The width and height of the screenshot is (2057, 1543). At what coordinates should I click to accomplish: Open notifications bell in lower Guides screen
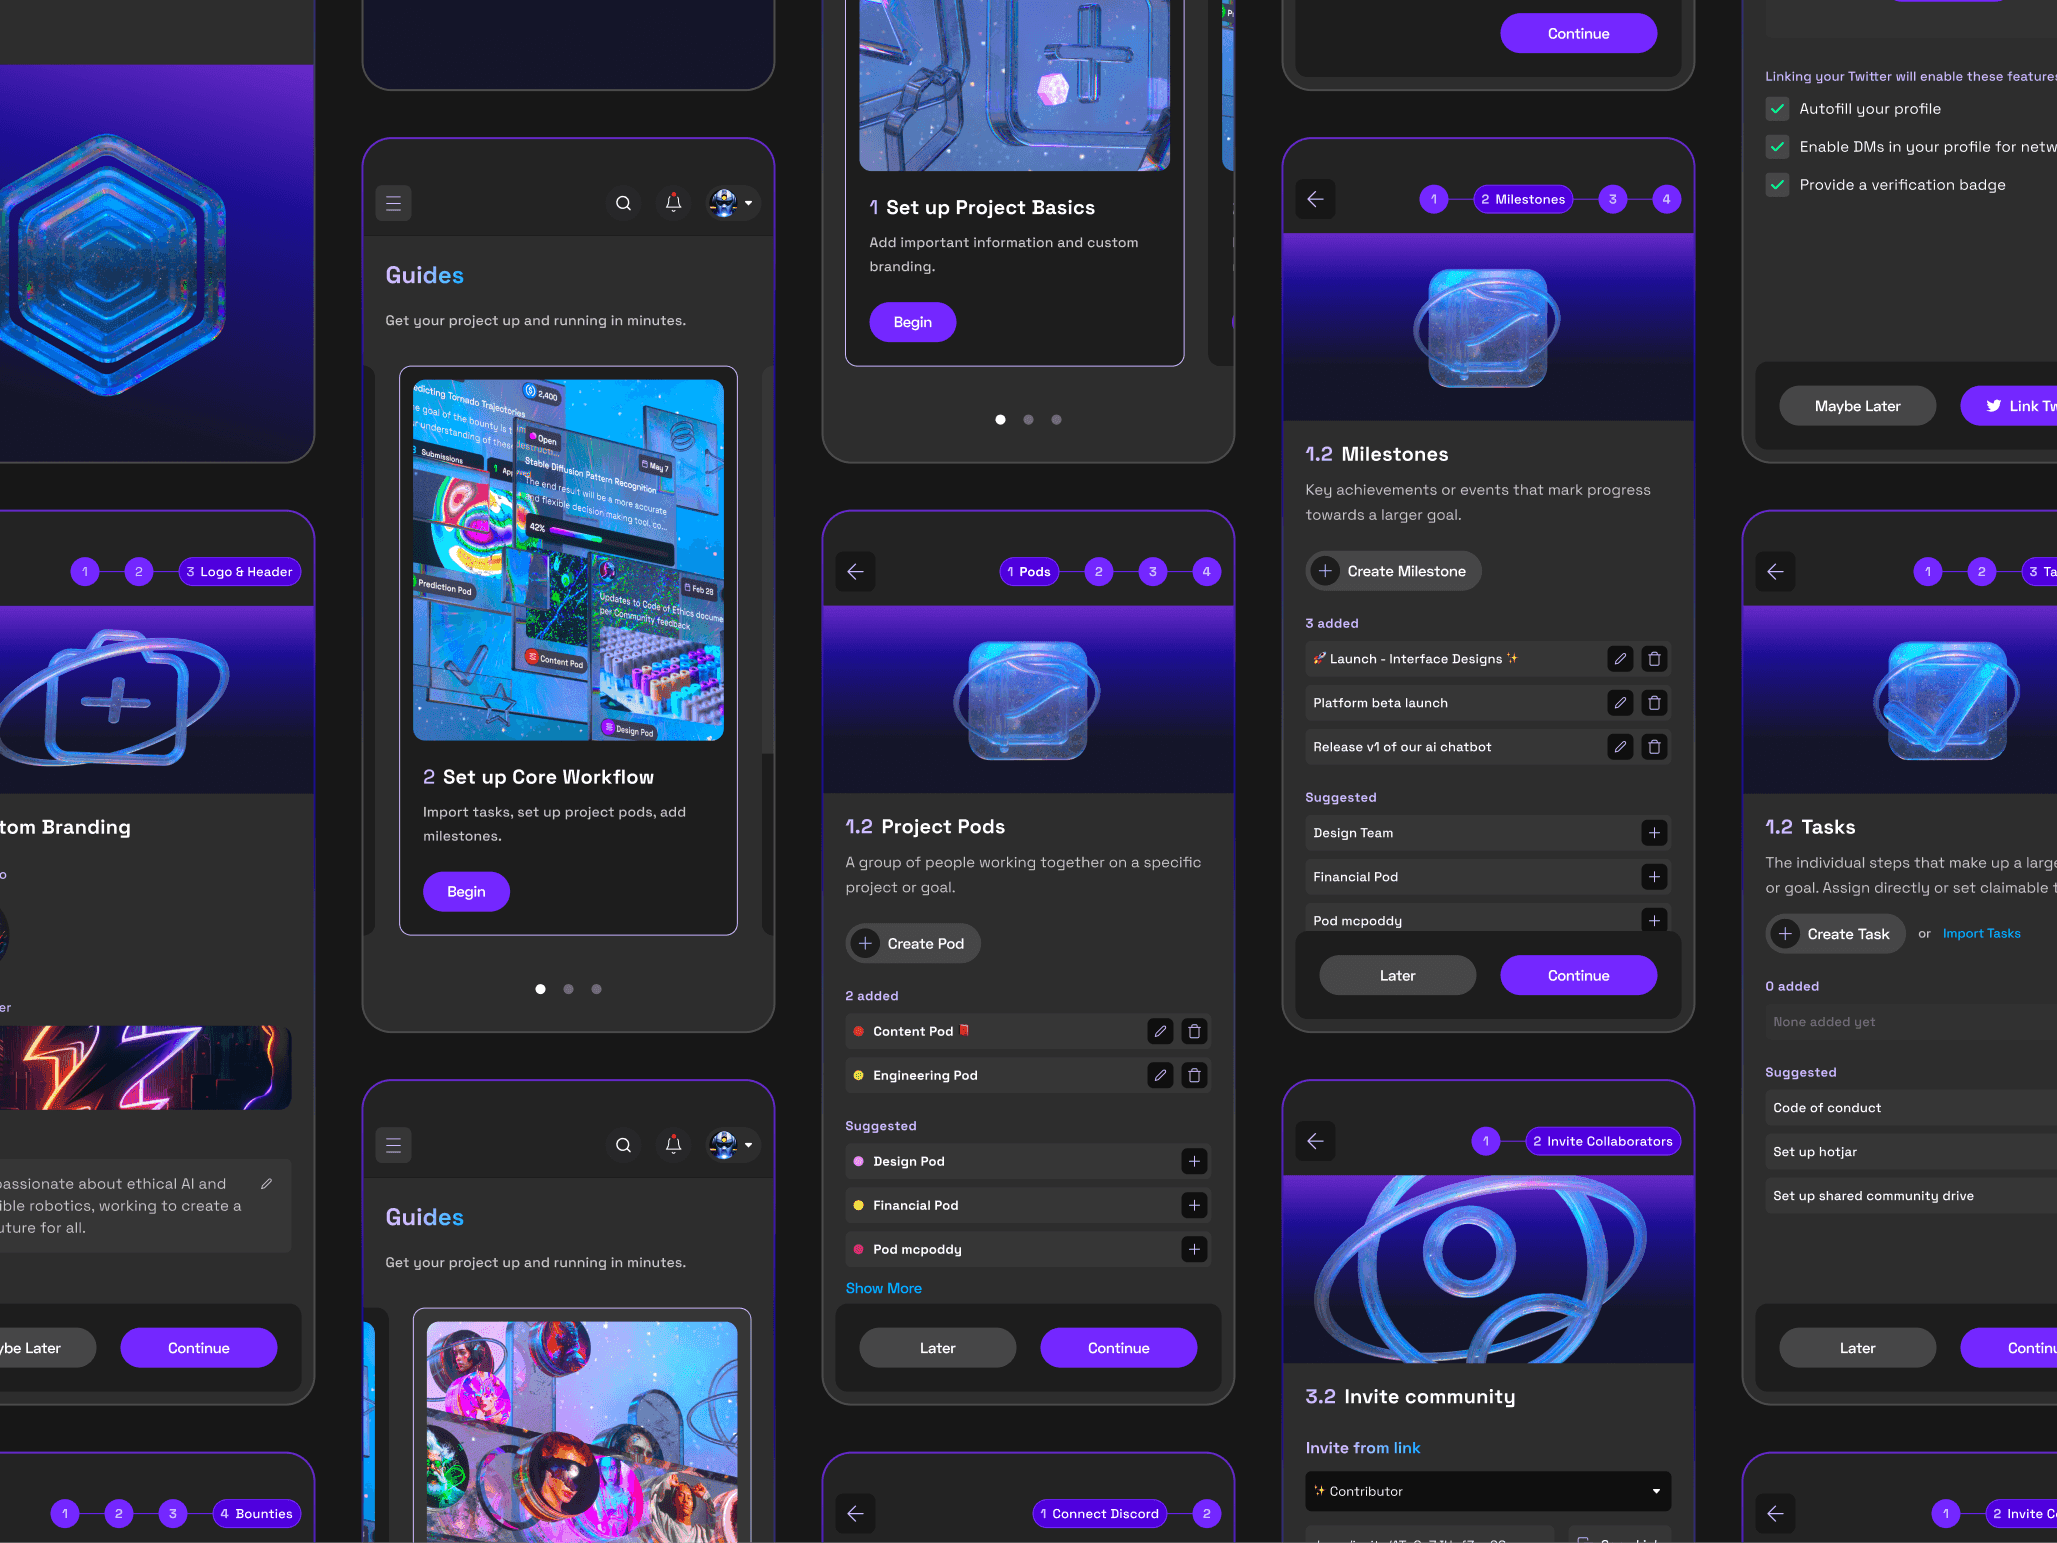pyautogui.click(x=673, y=1146)
